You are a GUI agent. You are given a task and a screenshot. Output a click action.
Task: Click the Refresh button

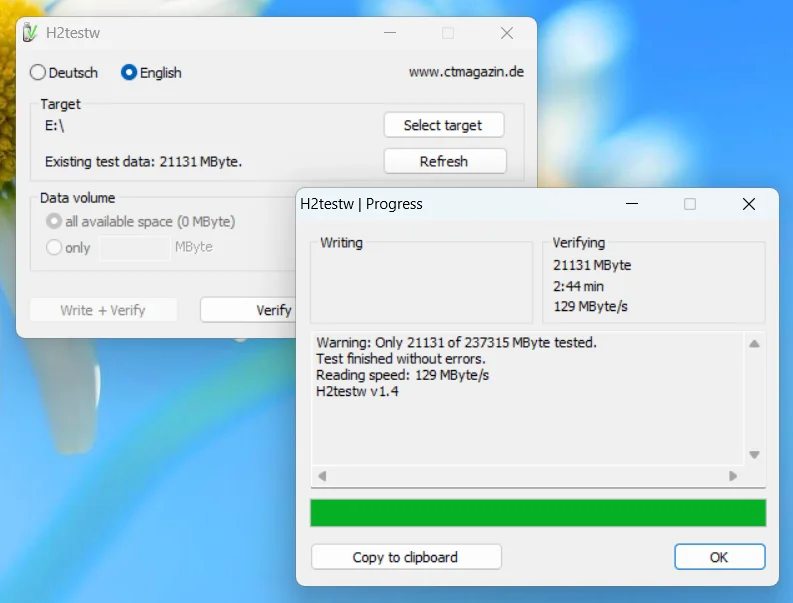coord(445,161)
